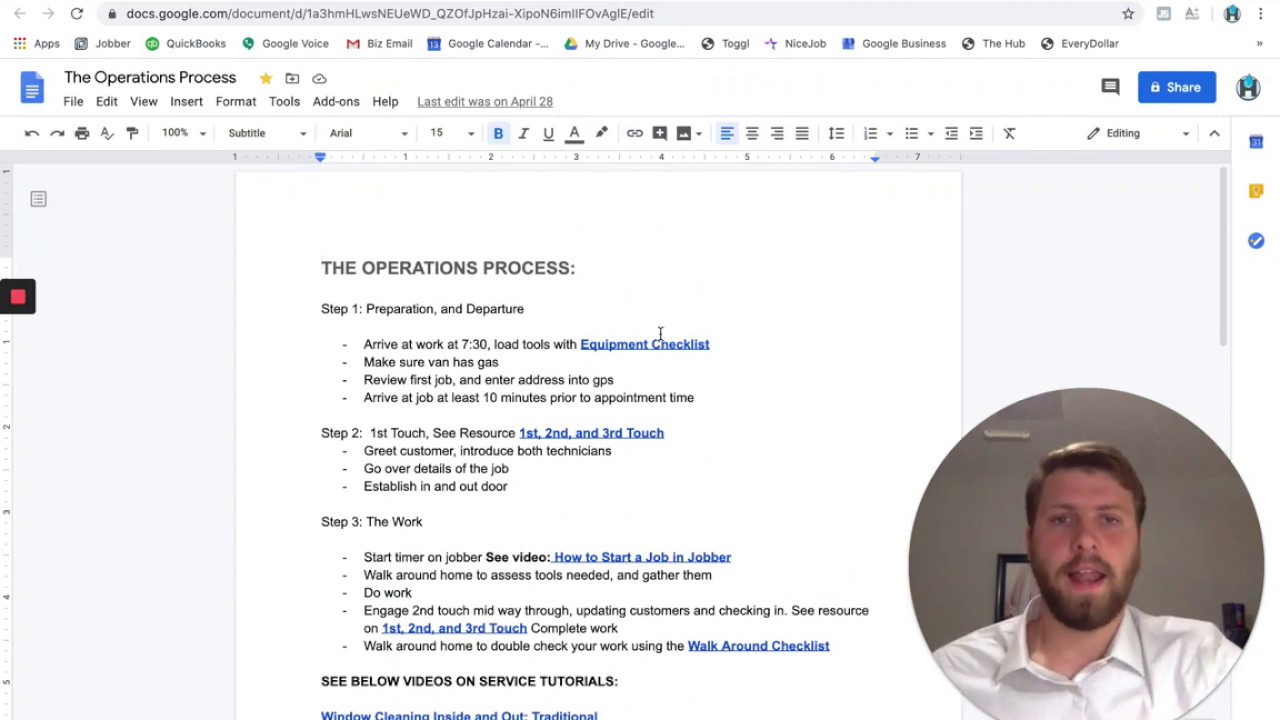Collapse the menus with the chevron arrow
This screenshot has height=720, width=1280.
coord(1214,133)
